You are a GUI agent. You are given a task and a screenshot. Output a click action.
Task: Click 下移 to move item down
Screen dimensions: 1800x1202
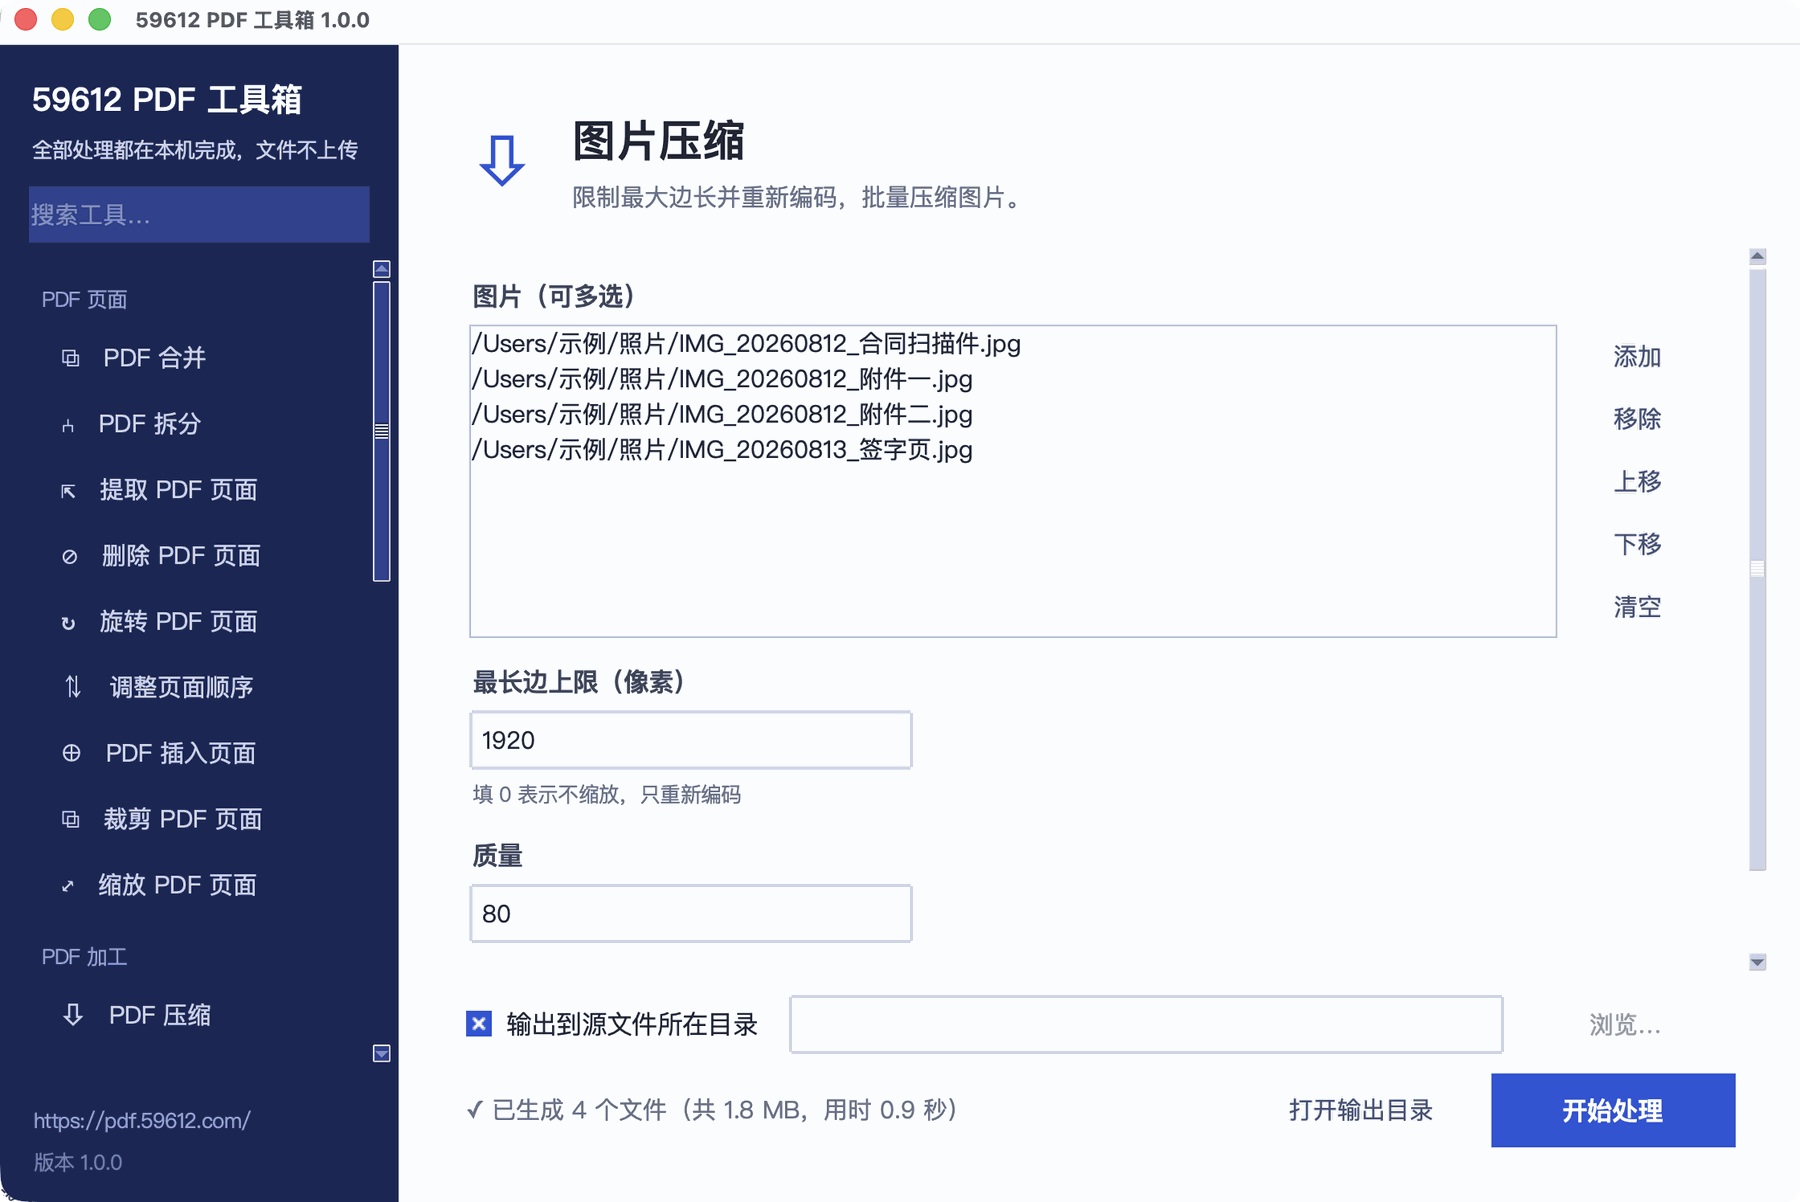coord(1637,544)
